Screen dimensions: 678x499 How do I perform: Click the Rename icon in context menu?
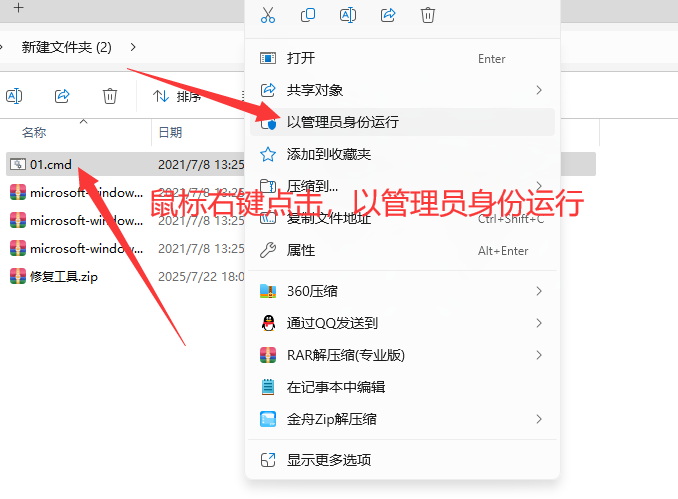coord(348,15)
